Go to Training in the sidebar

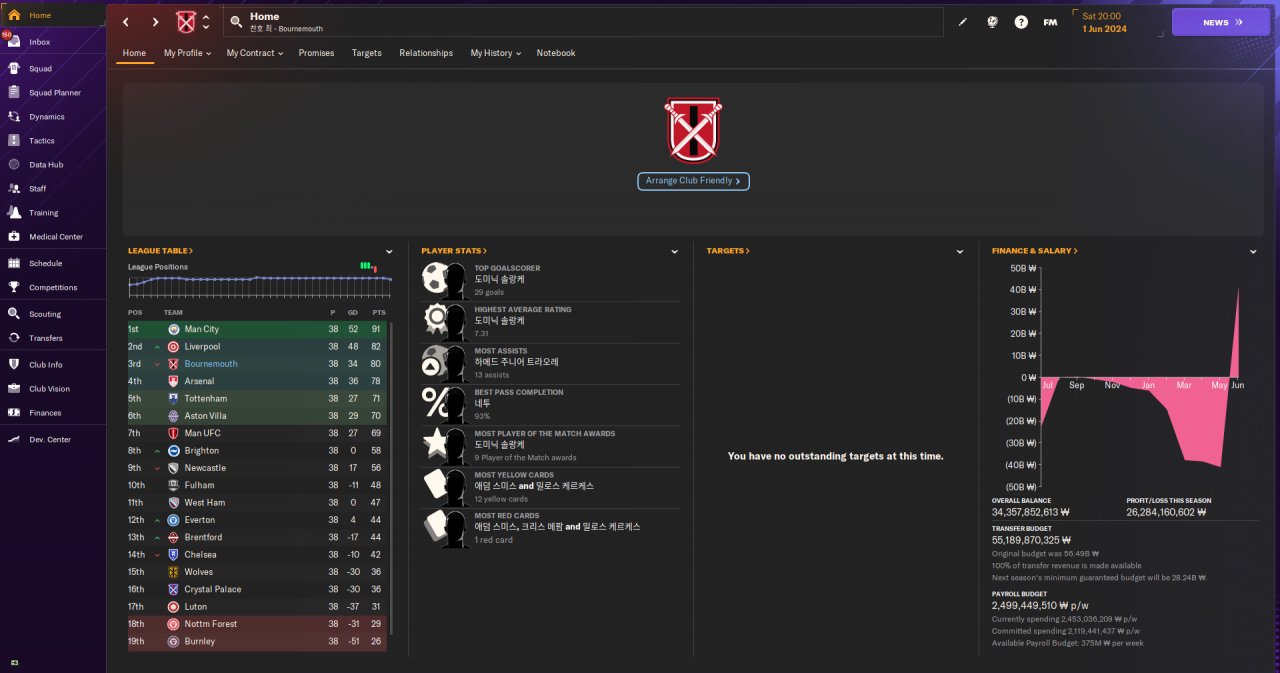(x=52, y=213)
